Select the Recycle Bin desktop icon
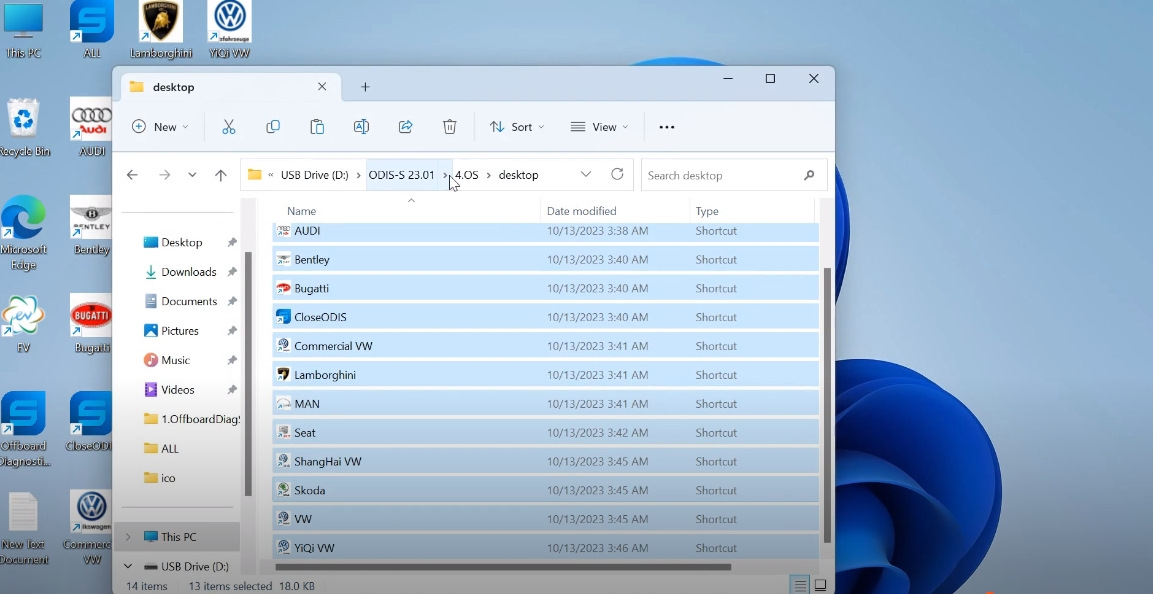The height and width of the screenshot is (594, 1153). click(24, 127)
